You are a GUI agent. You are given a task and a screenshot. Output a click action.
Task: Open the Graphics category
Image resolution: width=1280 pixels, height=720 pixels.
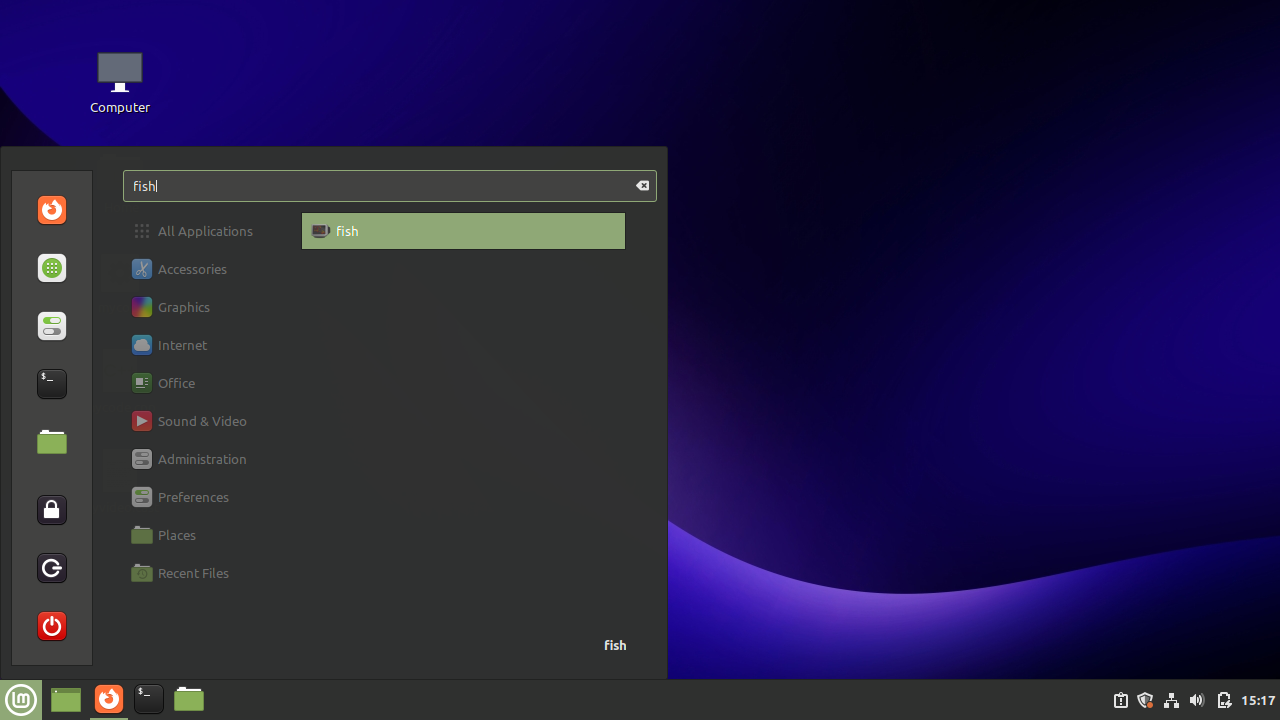coord(171,307)
